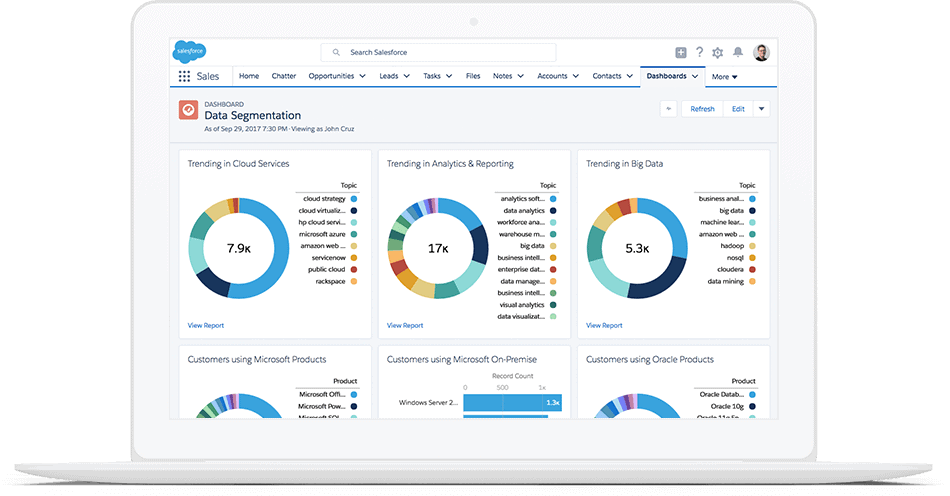Switch to the Accounts tab

click(x=553, y=76)
